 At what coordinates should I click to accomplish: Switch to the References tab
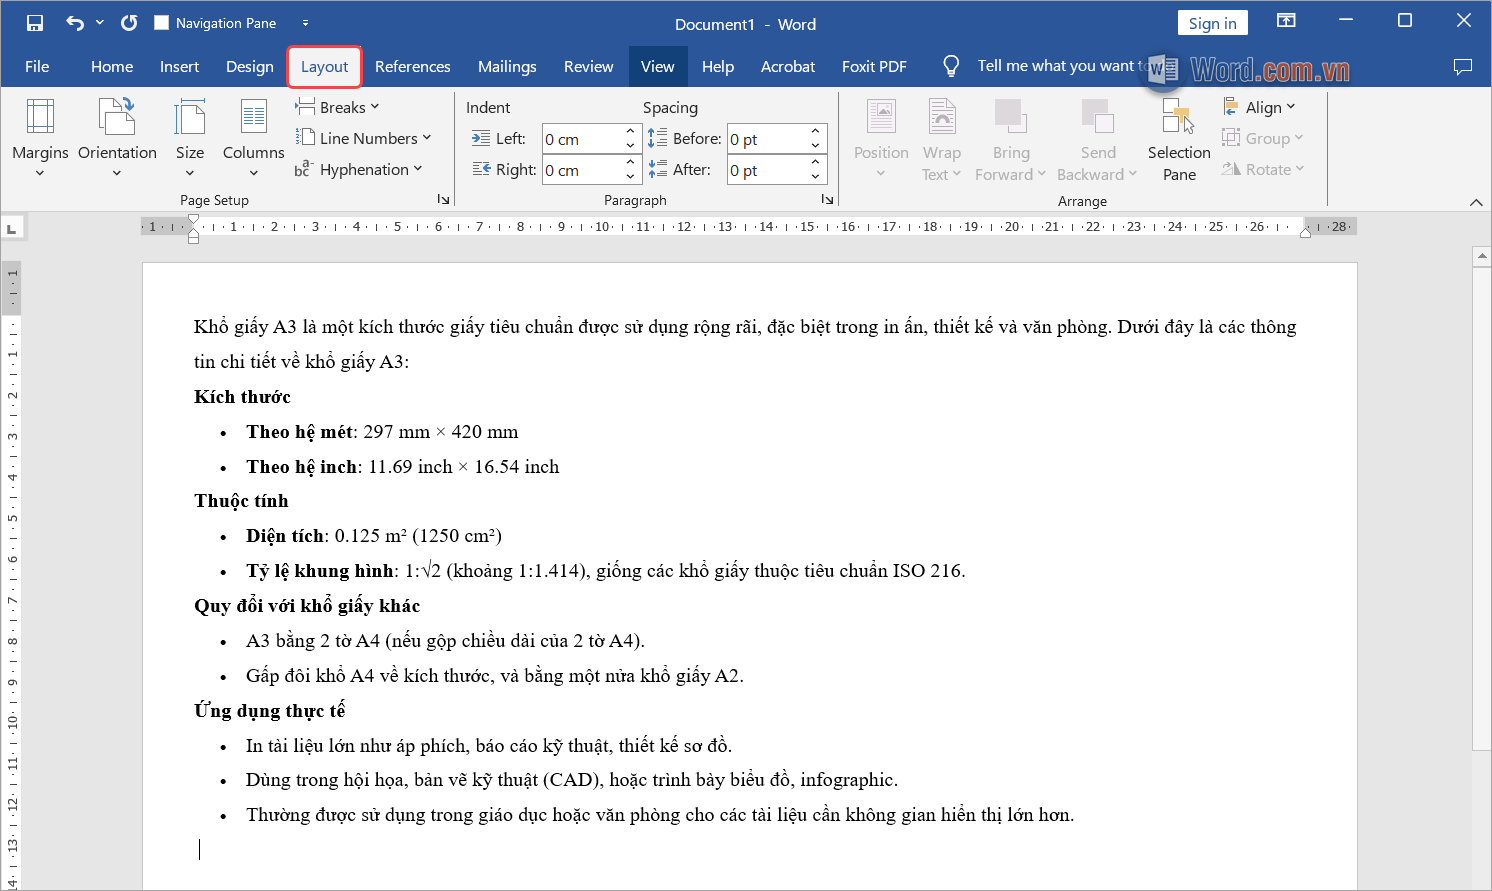pos(412,66)
